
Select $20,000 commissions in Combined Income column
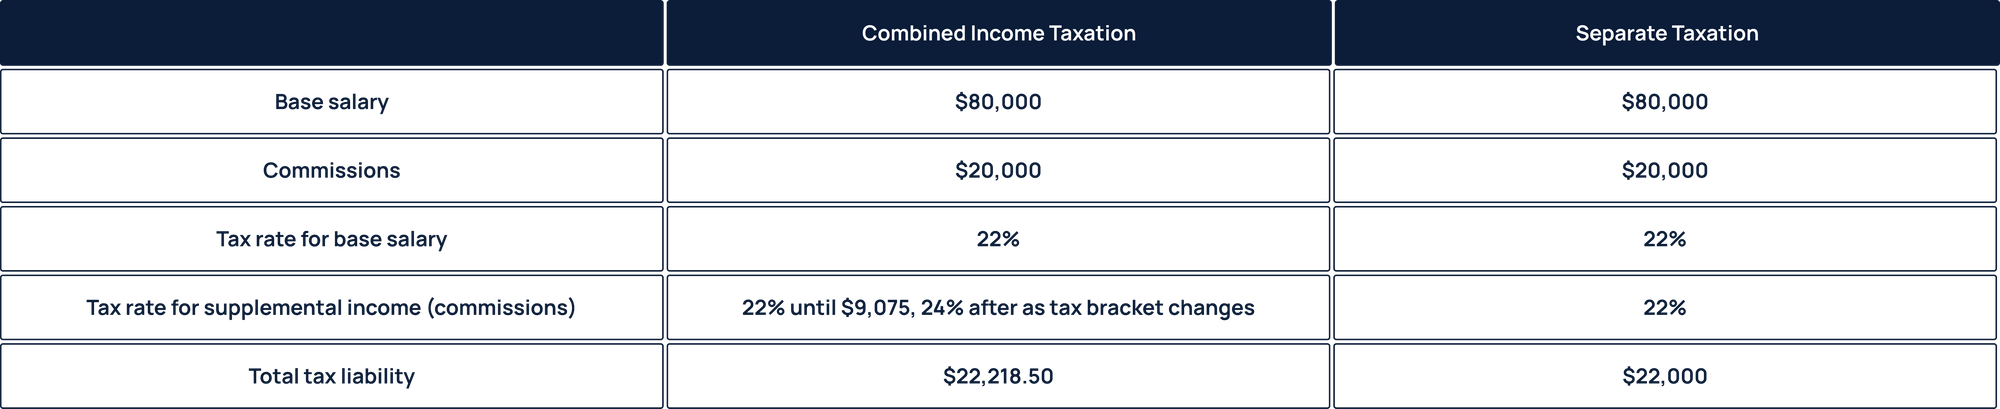click(x=998, y=170)
